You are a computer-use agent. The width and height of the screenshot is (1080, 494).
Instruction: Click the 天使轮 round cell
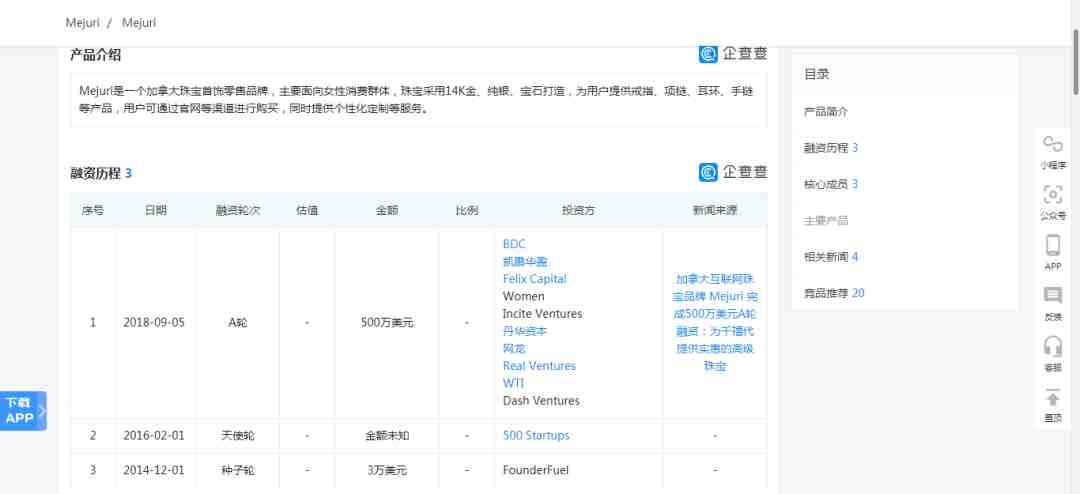[x=238, y=435]
